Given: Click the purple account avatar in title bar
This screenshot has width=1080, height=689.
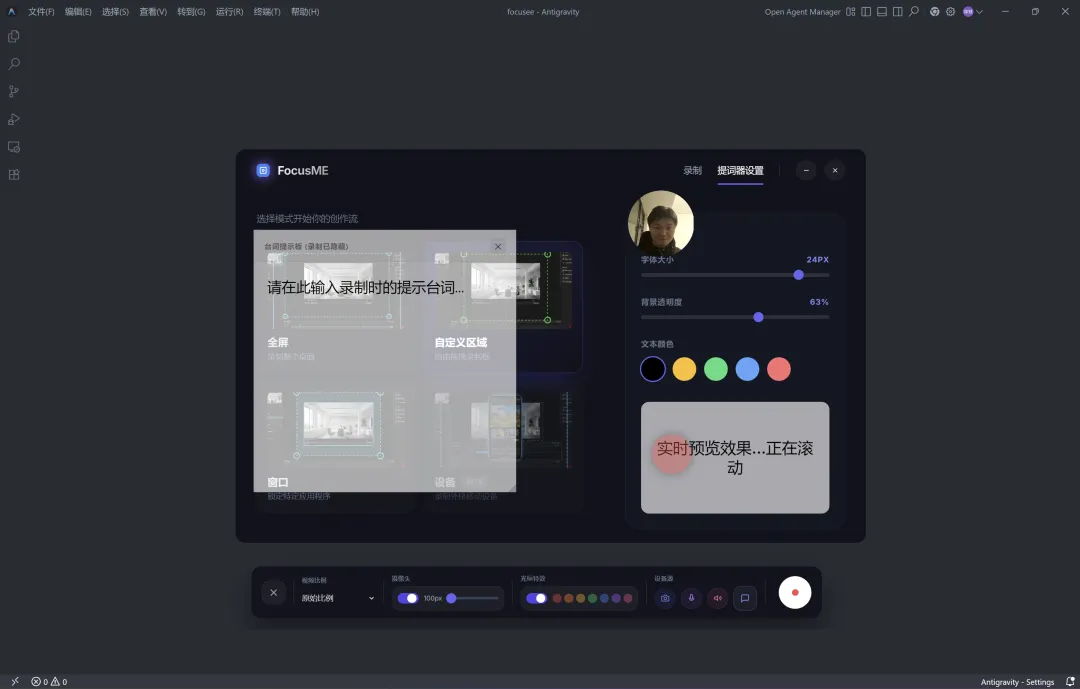Looking at the screenshot, I should tap(968, 12).
